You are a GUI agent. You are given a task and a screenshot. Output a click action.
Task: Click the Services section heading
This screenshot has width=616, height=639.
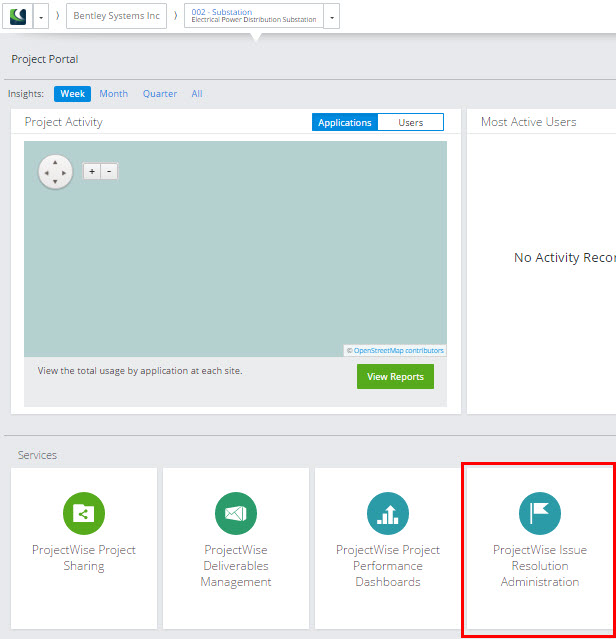click(37, 455)
